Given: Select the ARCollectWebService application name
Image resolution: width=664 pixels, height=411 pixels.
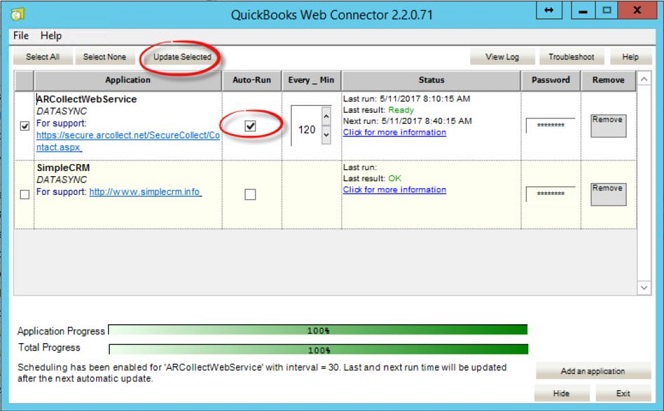Looking at the screenshot, I should pos(87,99).
